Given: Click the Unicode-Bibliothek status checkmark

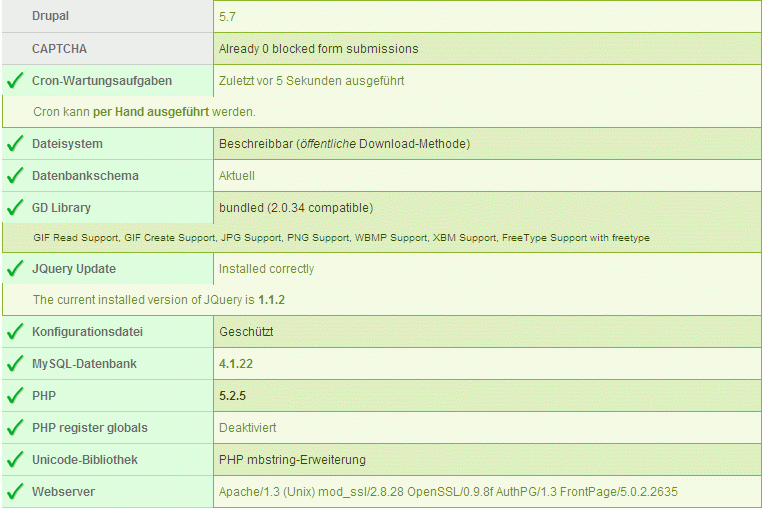Looking at the screenshot, I should point(16,459).
